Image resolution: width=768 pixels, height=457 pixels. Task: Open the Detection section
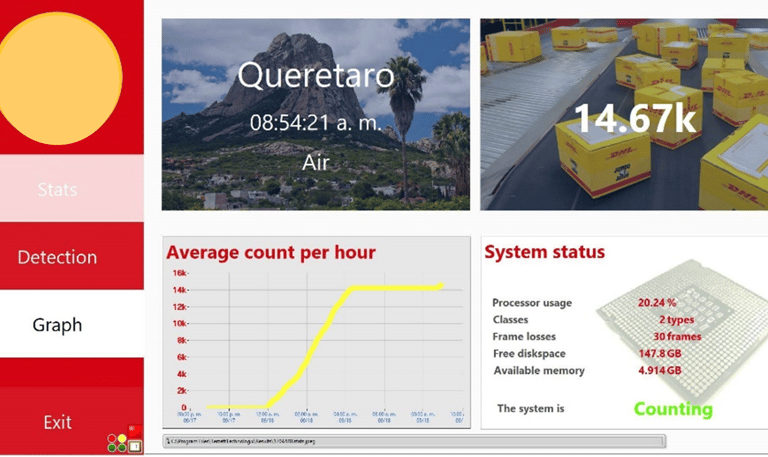point(72,257)
